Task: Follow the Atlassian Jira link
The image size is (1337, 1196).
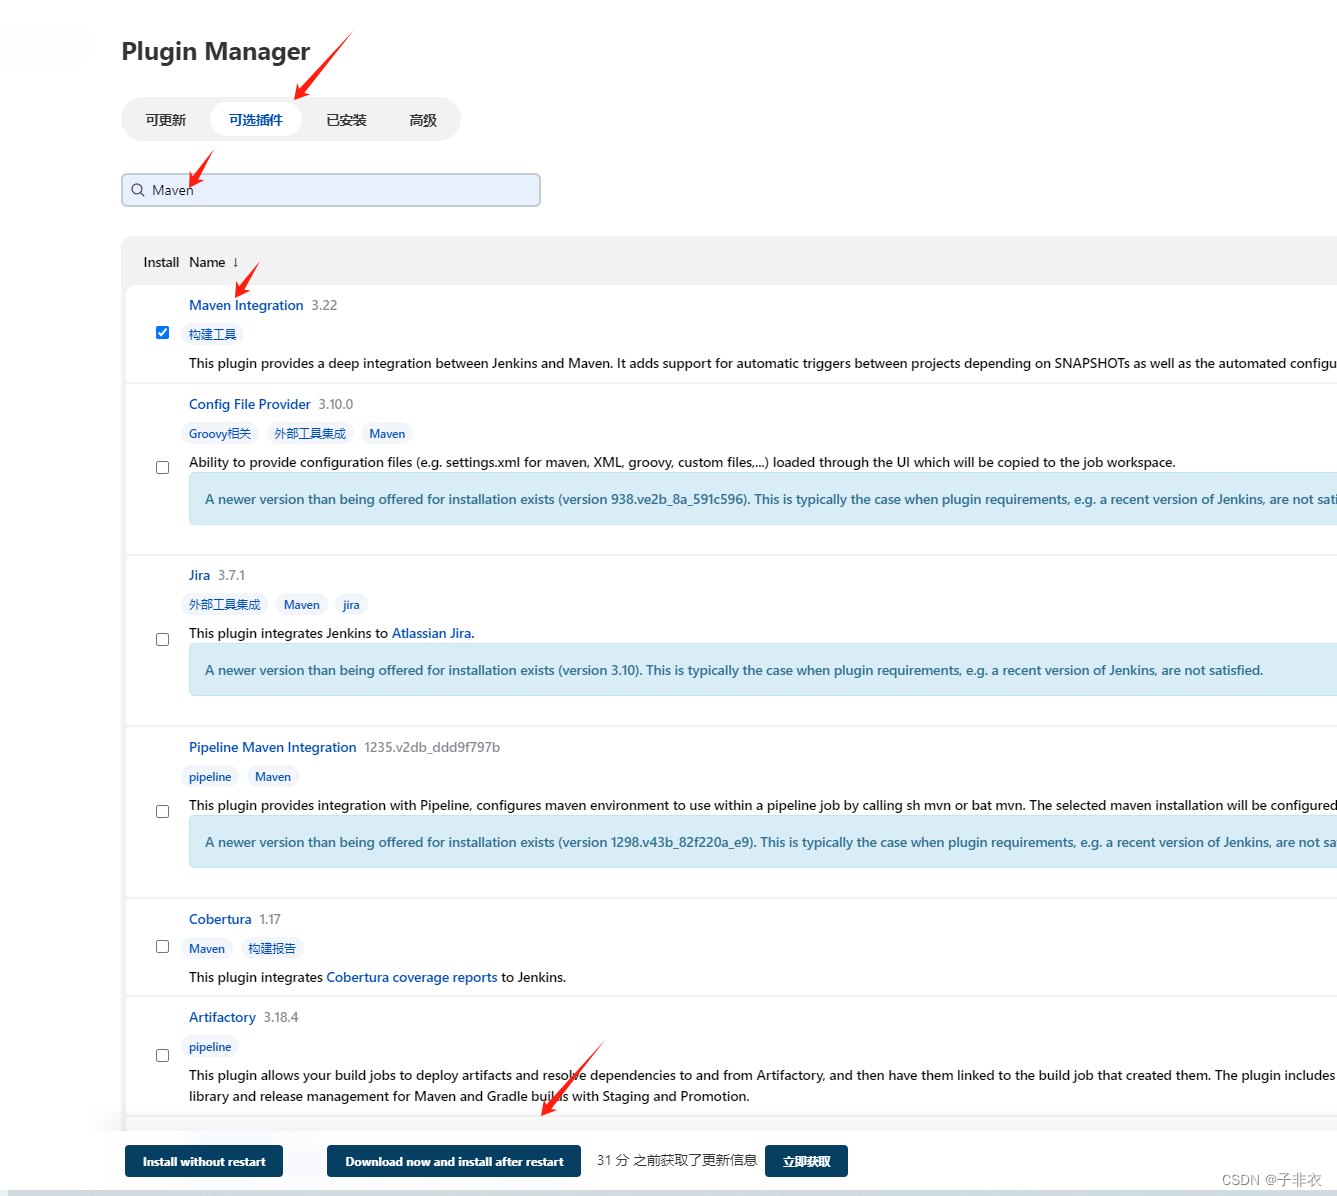Action: (x=431, y=633)
